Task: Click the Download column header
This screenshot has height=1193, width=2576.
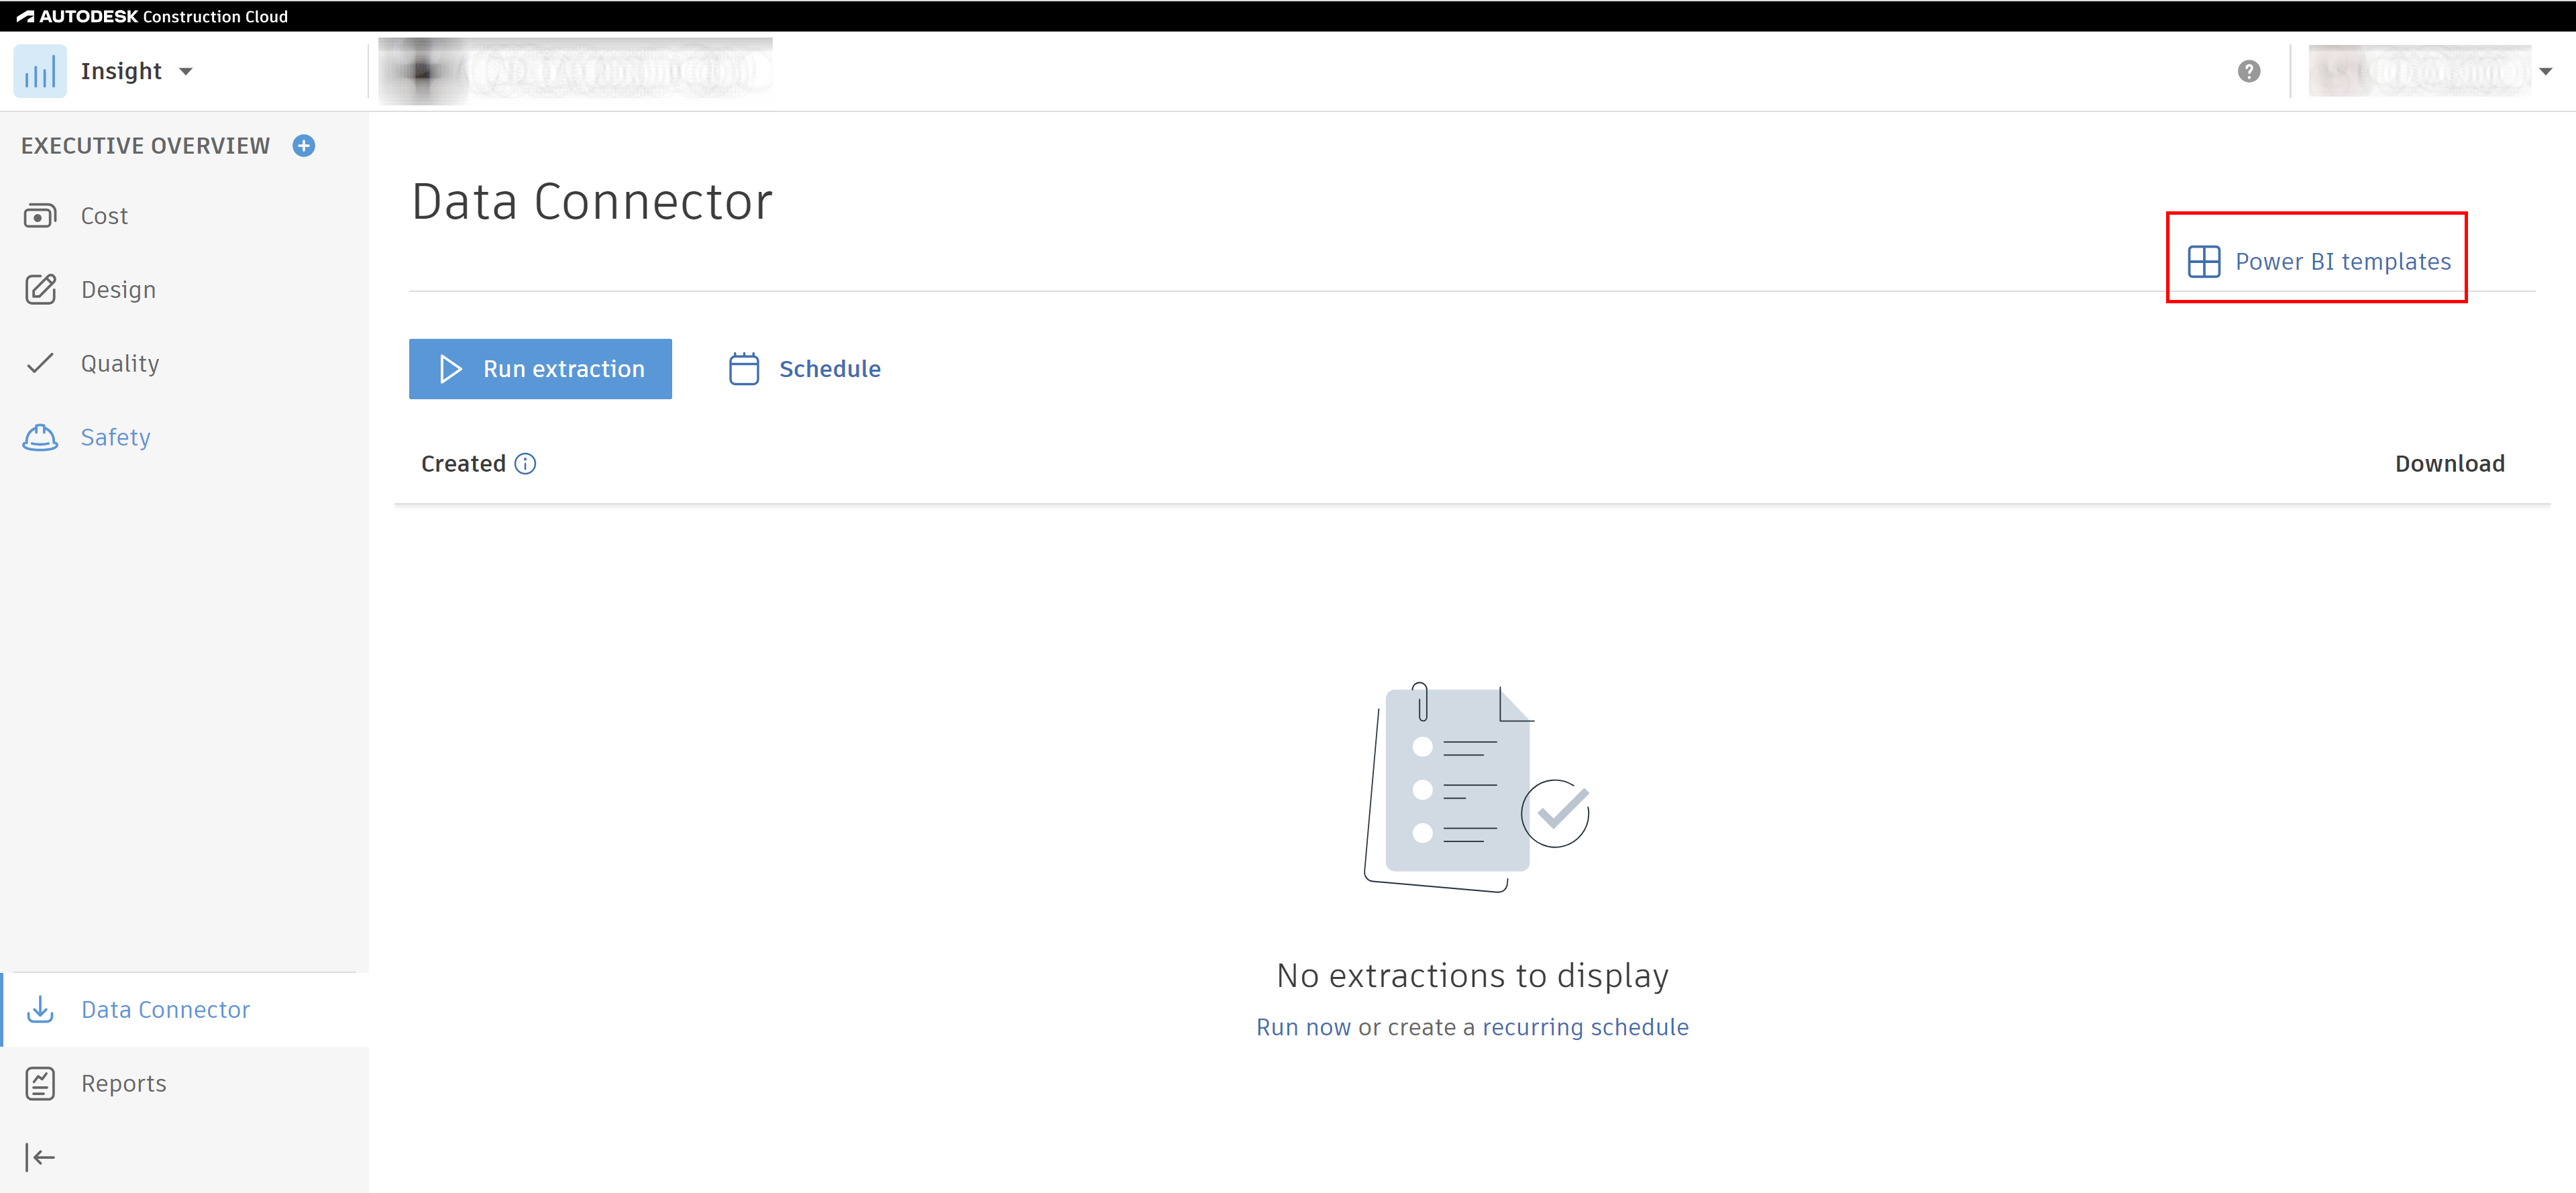Action: (2449, 464)
